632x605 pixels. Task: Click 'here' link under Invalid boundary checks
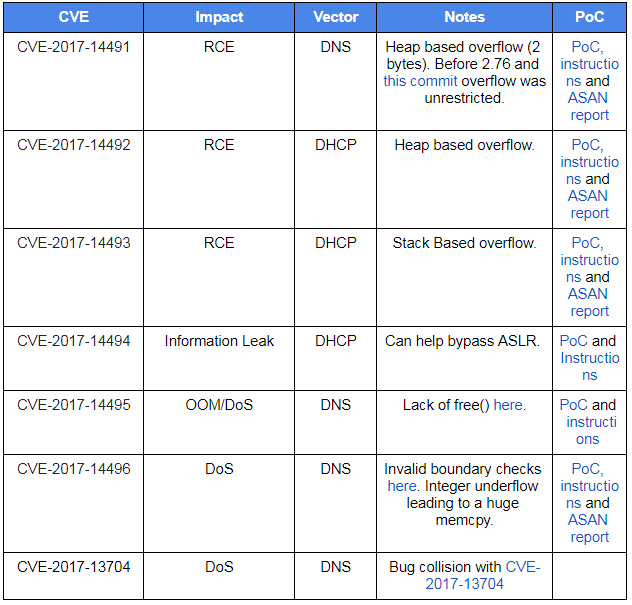(401, 486)
